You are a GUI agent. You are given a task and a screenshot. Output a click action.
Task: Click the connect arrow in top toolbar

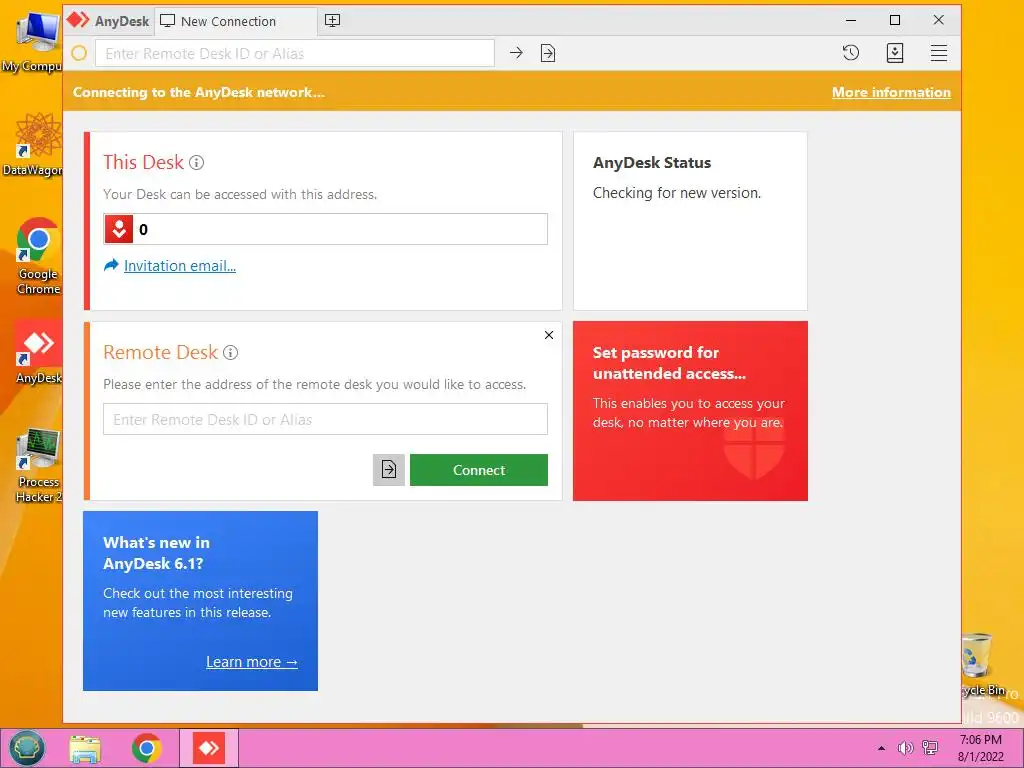coord(516,53)
